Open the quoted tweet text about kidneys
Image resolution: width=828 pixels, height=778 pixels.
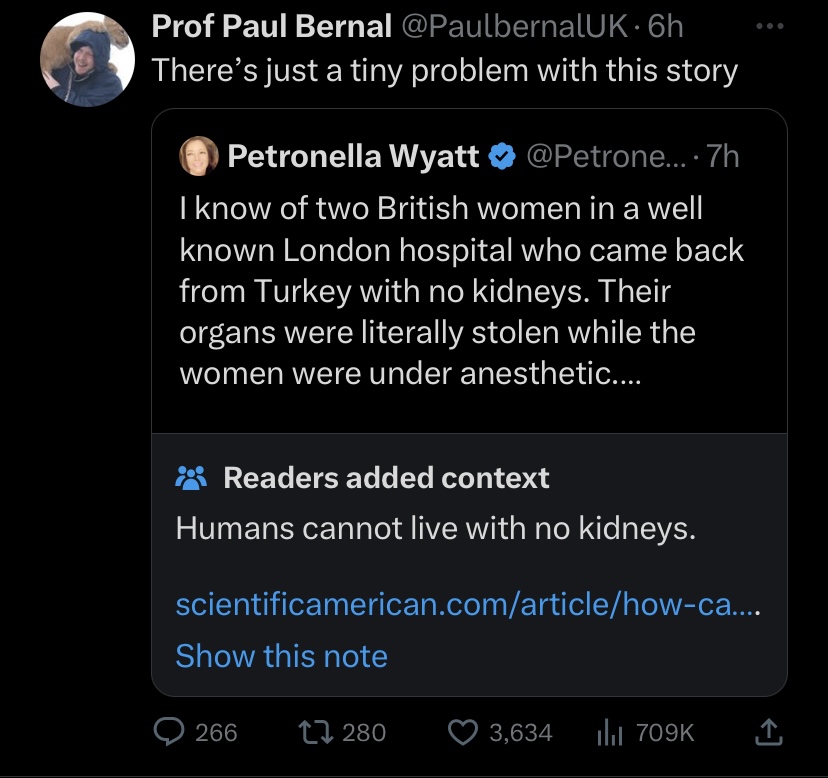tap(462, 291)
